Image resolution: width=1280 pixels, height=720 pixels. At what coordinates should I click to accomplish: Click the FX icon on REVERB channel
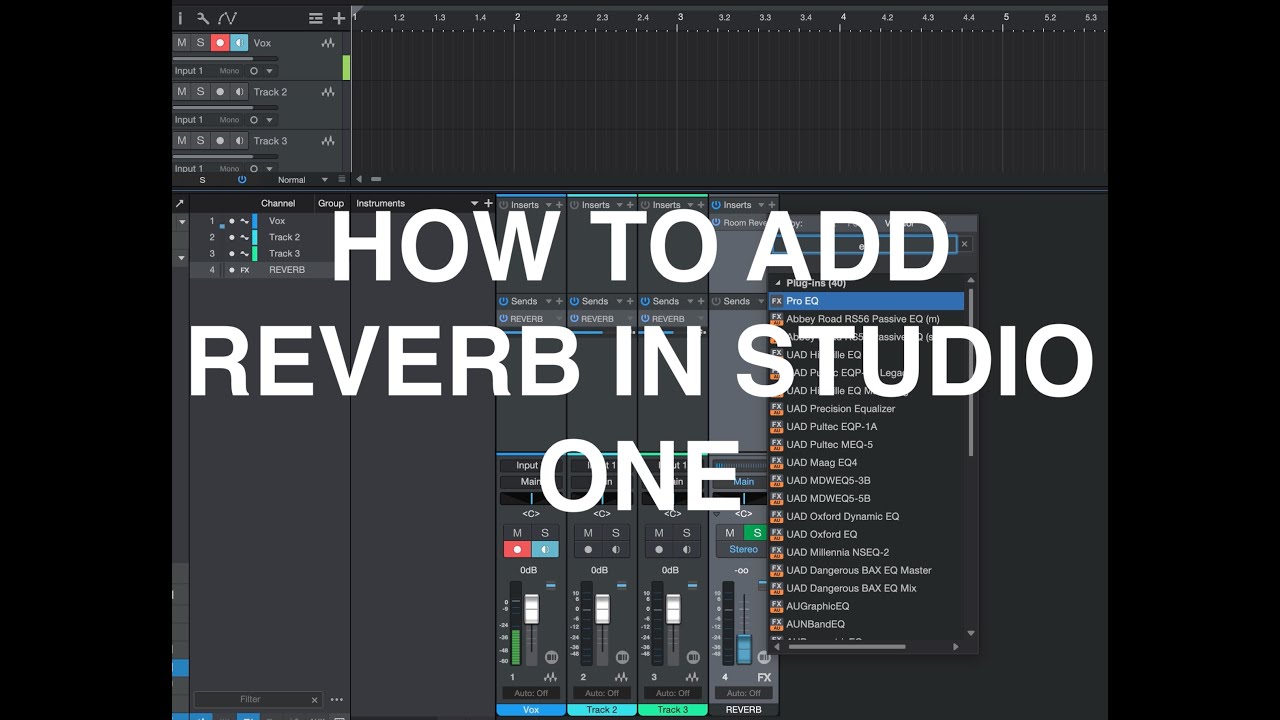point(764,677)
